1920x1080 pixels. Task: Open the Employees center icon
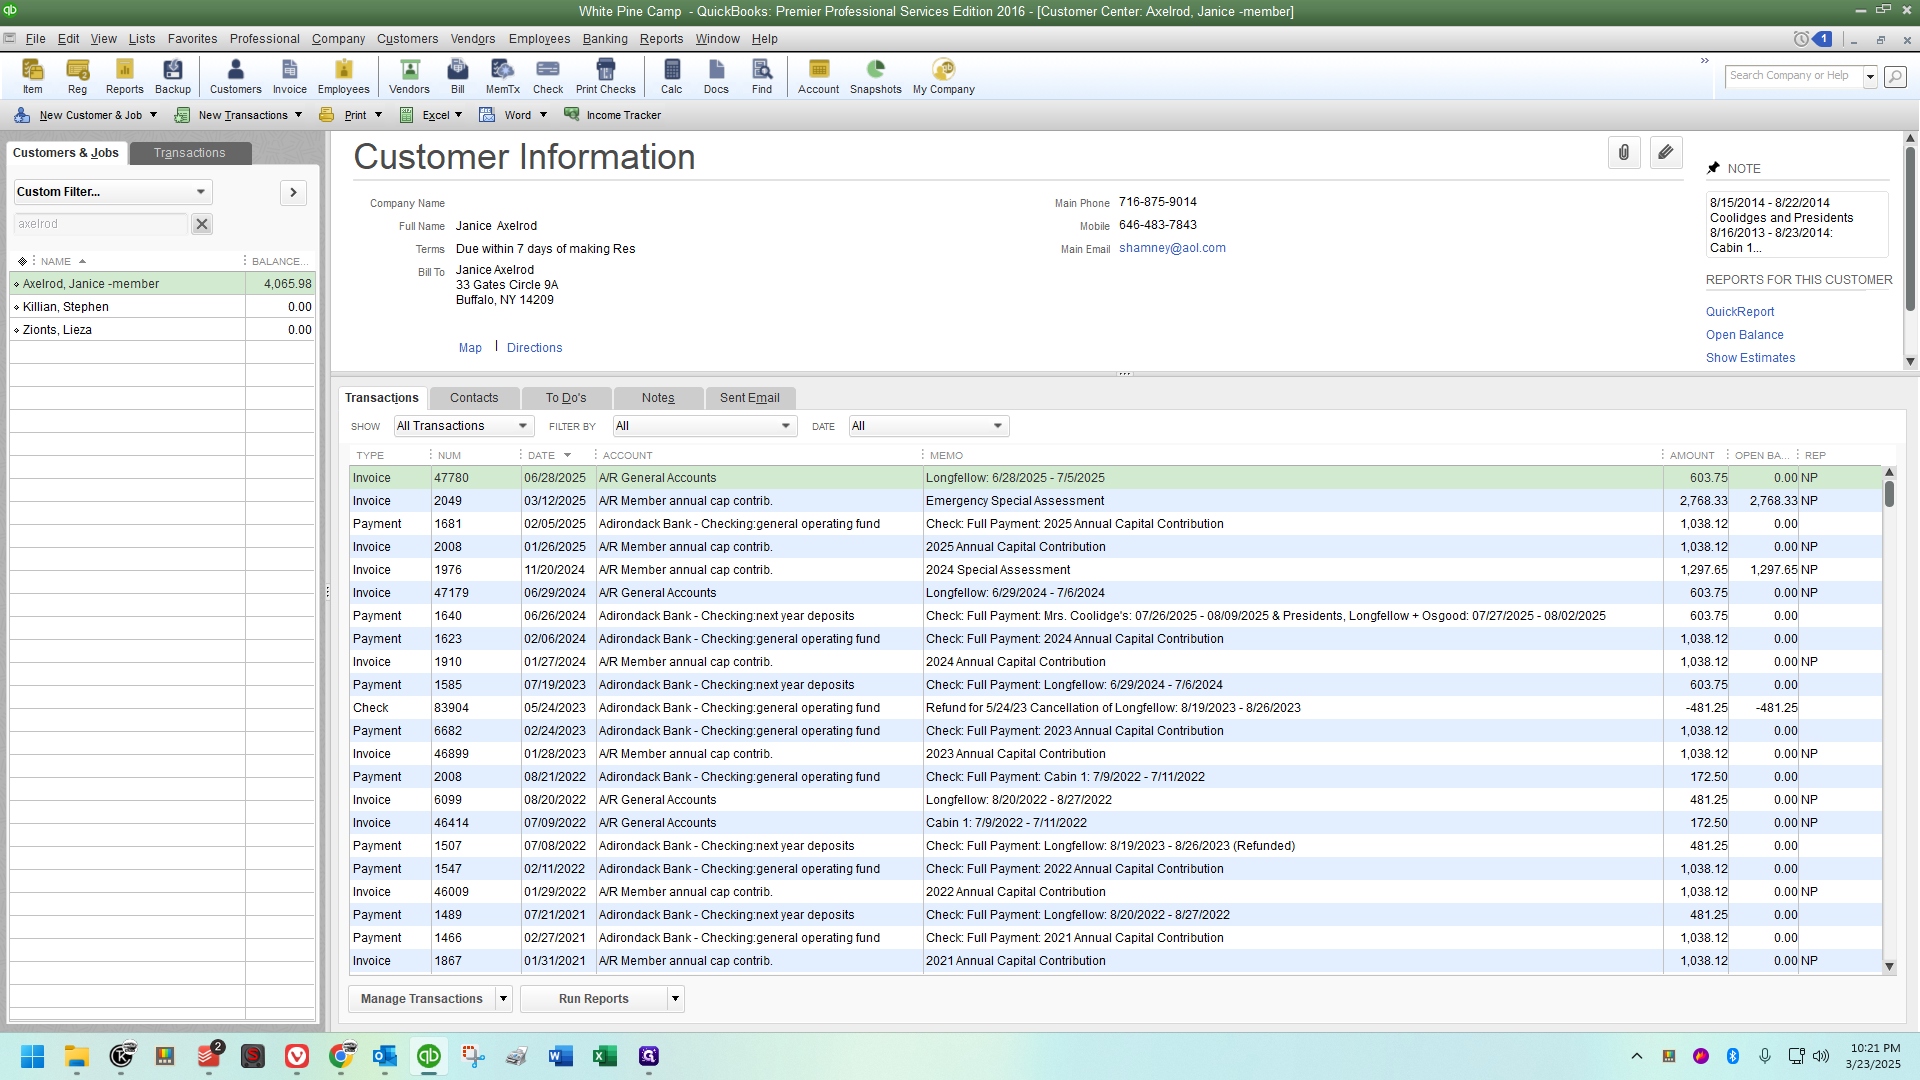[x=344, y=76]
